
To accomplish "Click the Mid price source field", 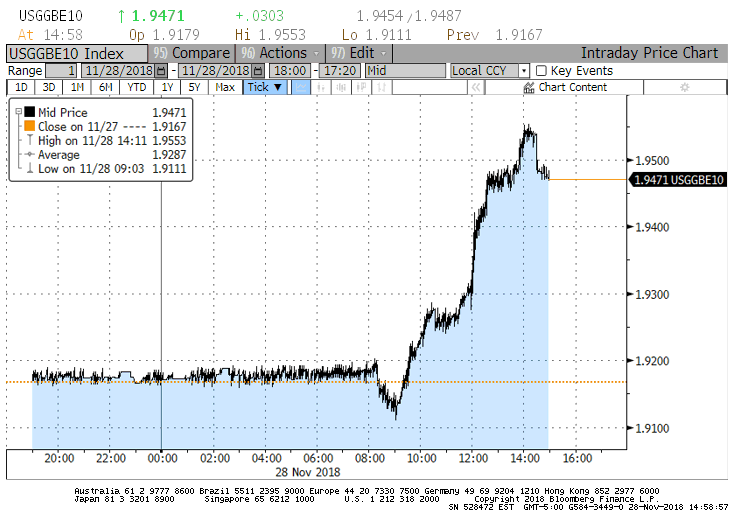I will [405, 71].
